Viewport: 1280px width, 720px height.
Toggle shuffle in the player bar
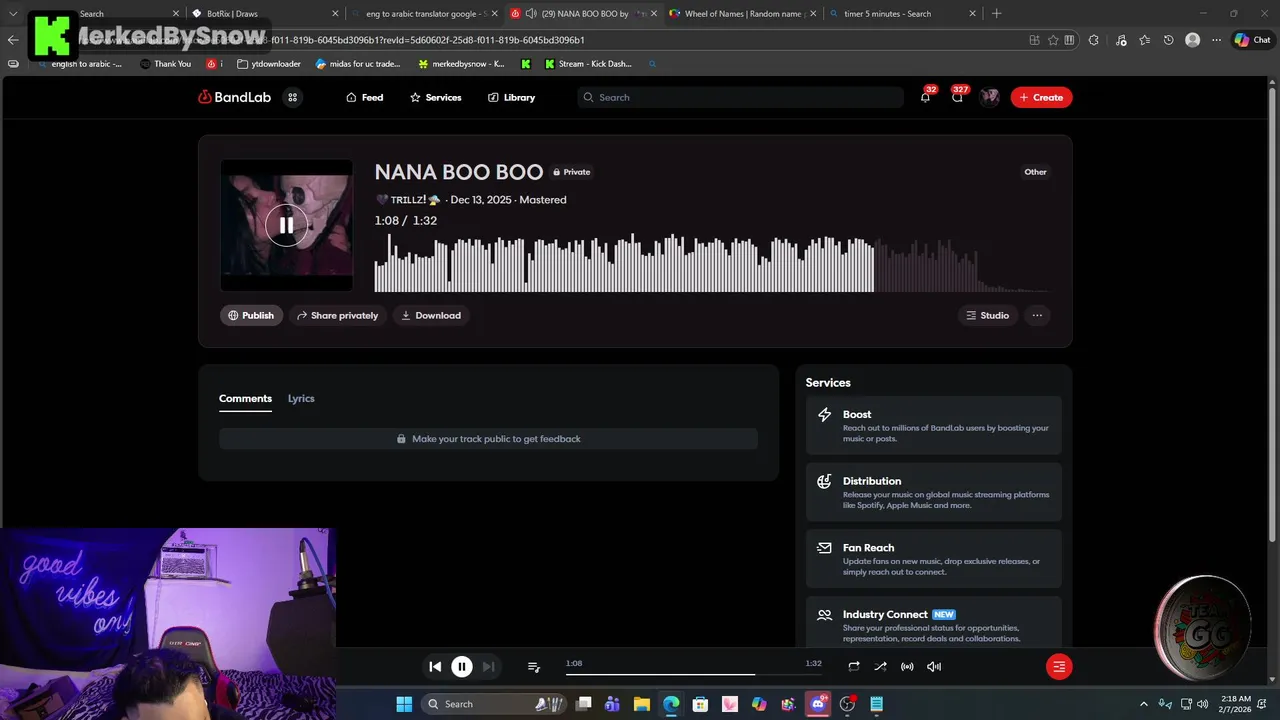click(880, 666)
